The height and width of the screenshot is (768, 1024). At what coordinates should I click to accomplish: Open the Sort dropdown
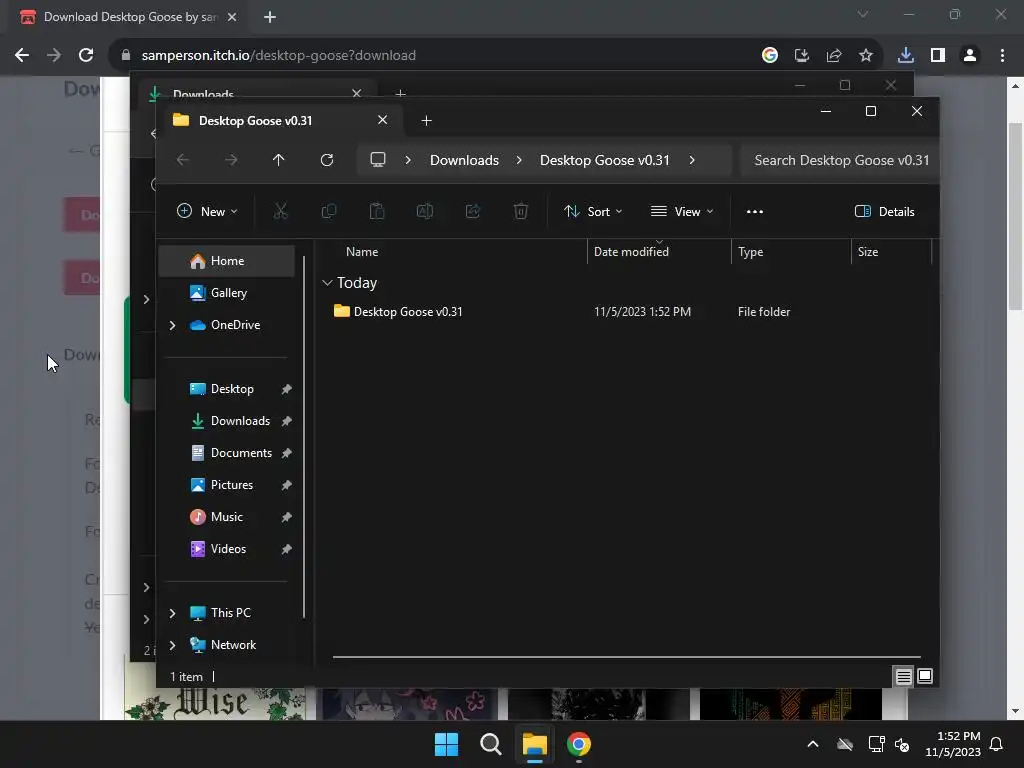(x=593, y=212)
